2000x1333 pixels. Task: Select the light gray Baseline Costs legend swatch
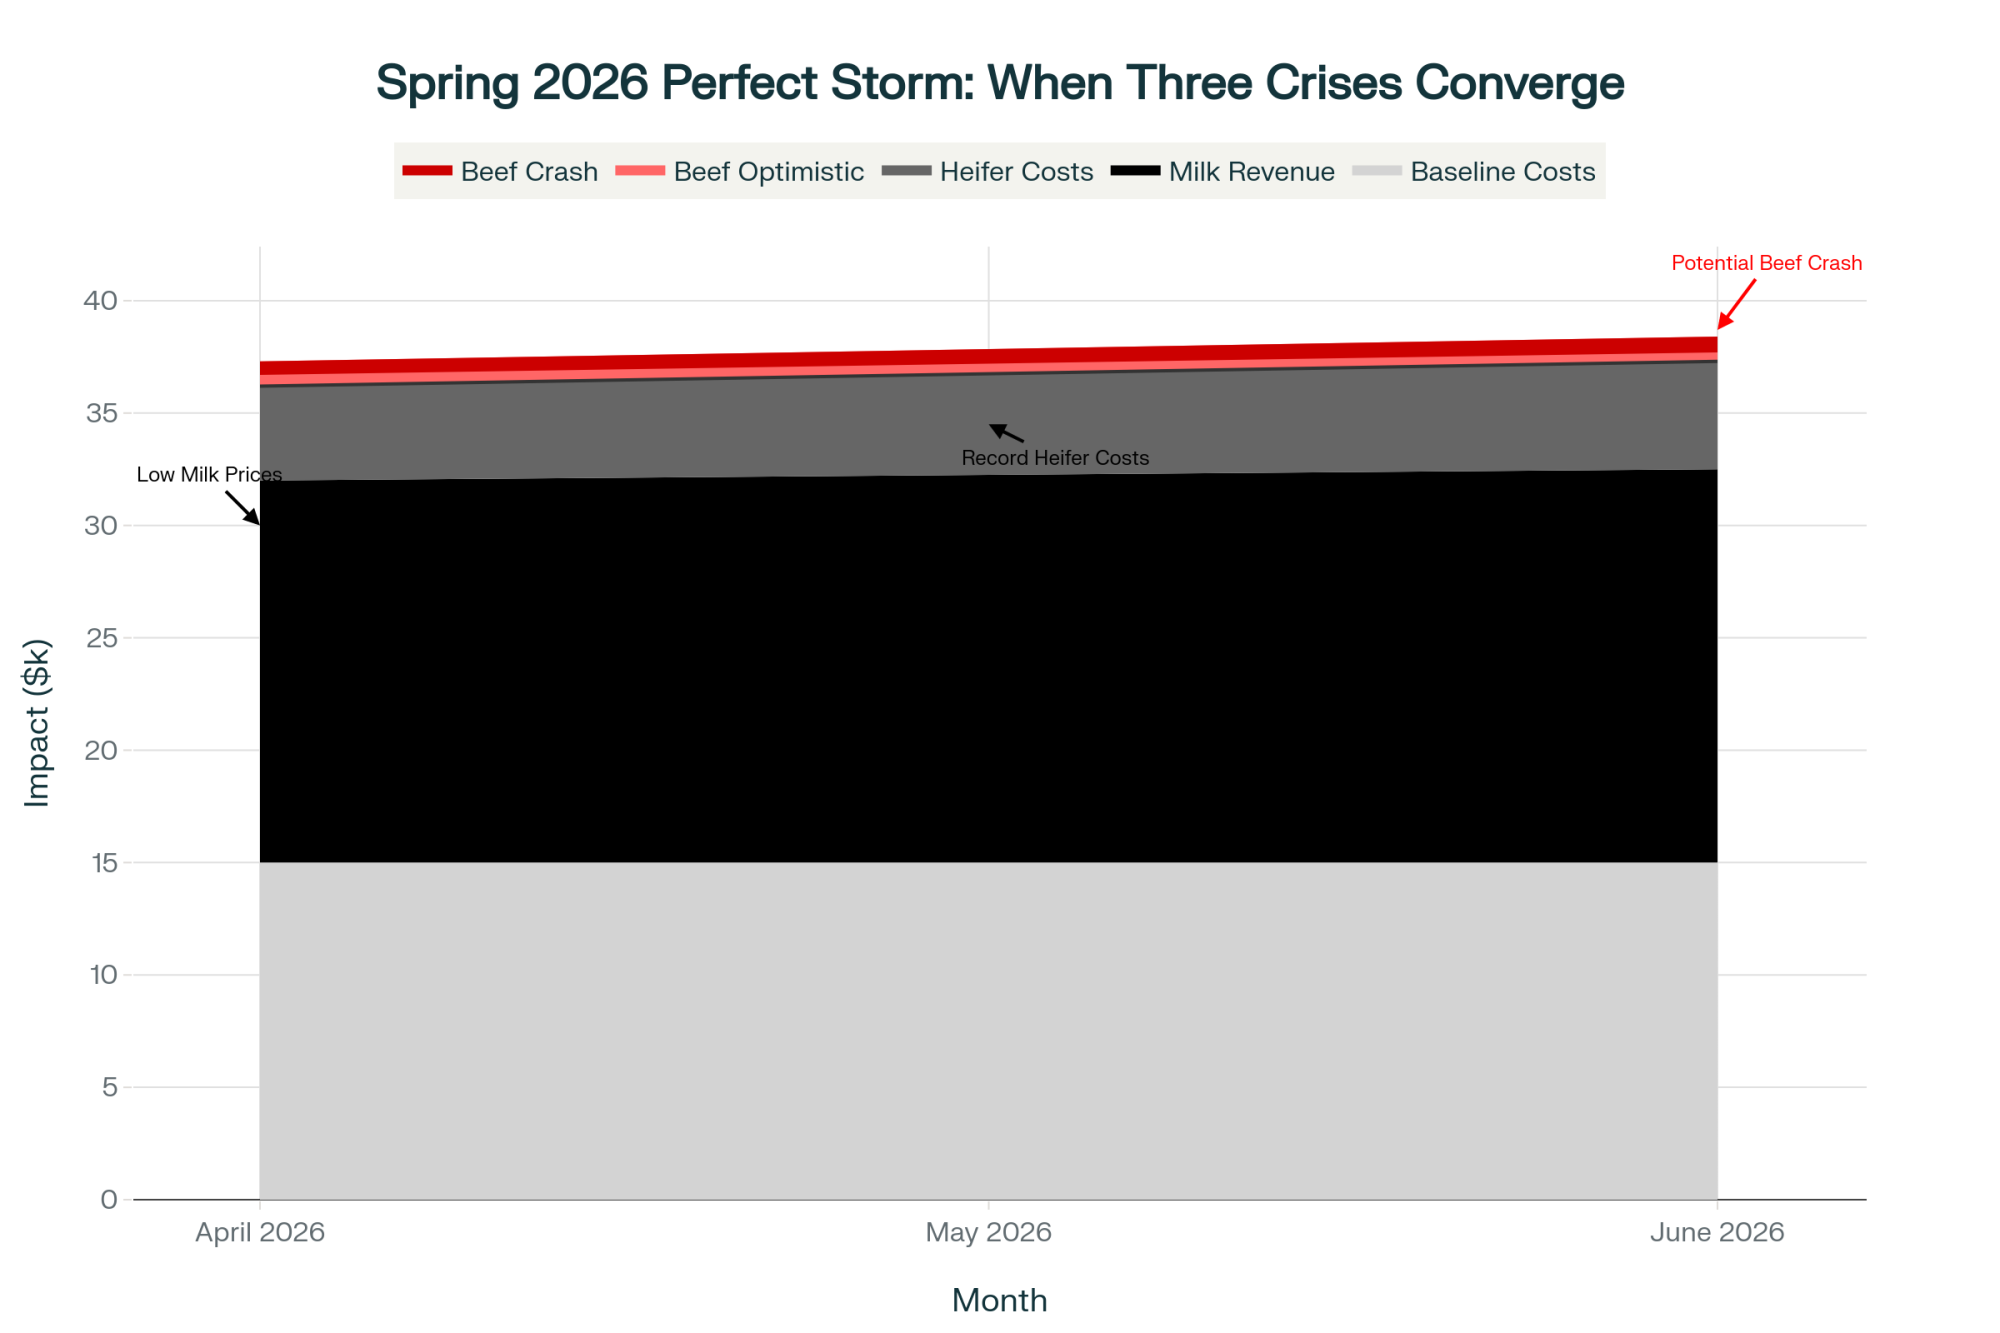(1377, 171)
